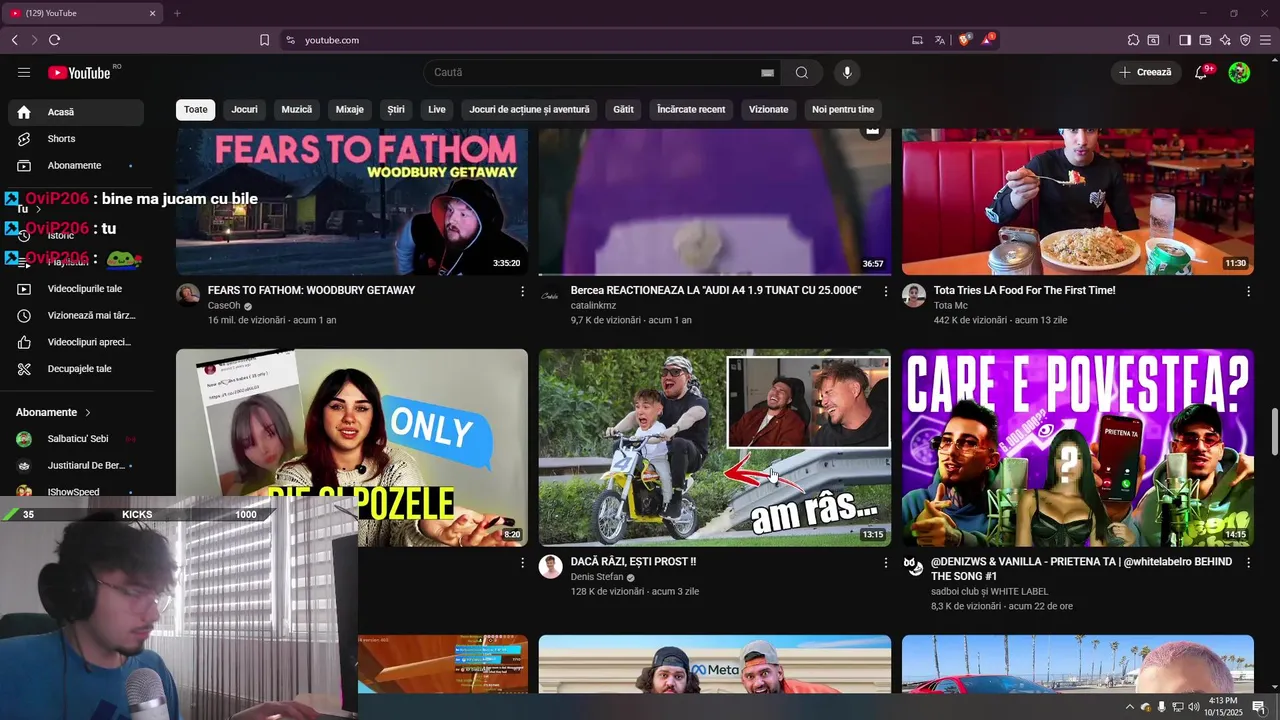Click the translate page icon
The image size is (1280, 720).
click(x=940, y=40)
